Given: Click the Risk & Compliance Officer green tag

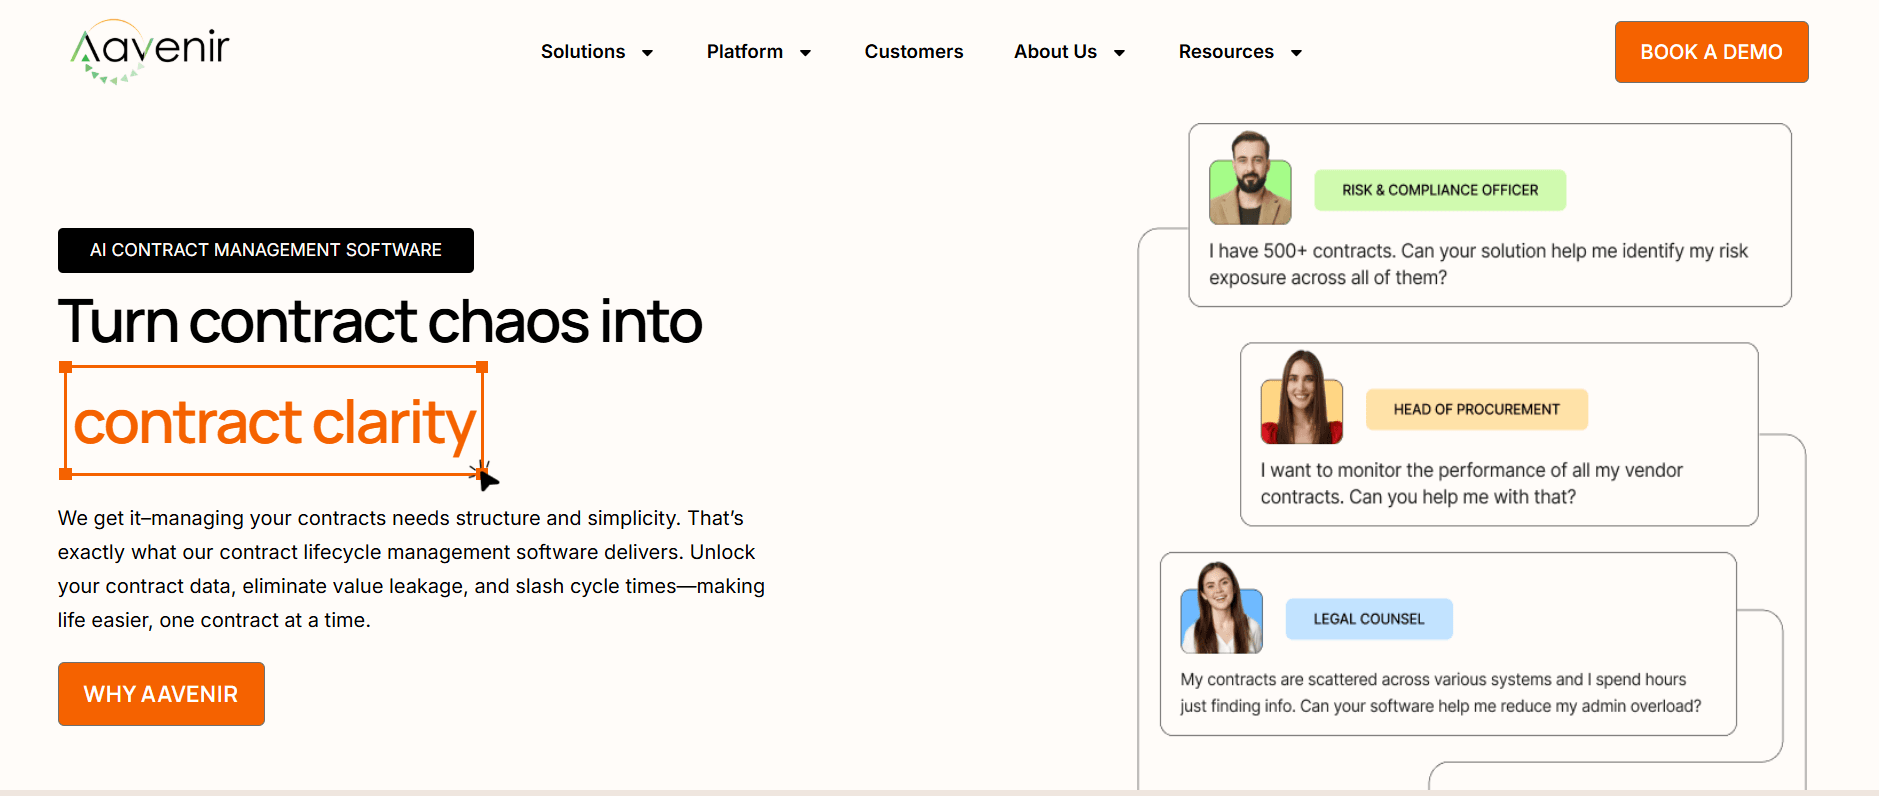Looking at the screenshot, I should (1439, 190).
